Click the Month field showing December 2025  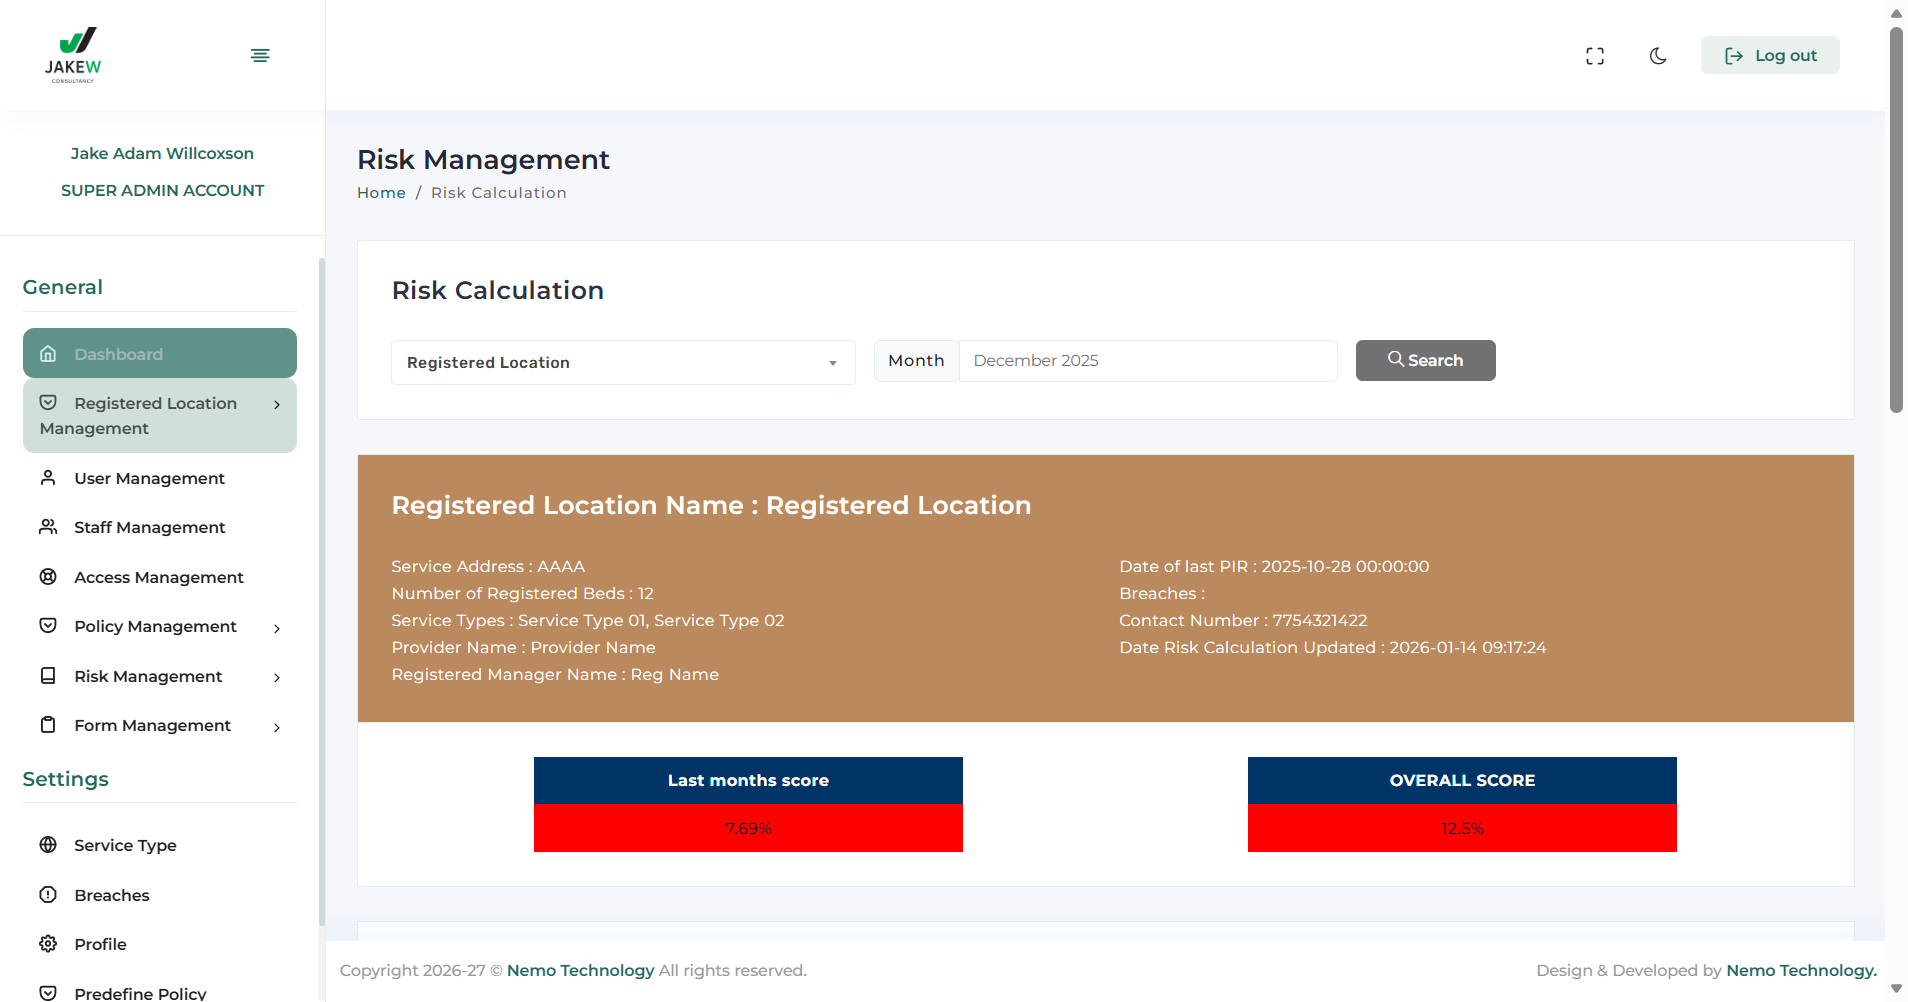pyautogui.click(x=1147, y=361)
